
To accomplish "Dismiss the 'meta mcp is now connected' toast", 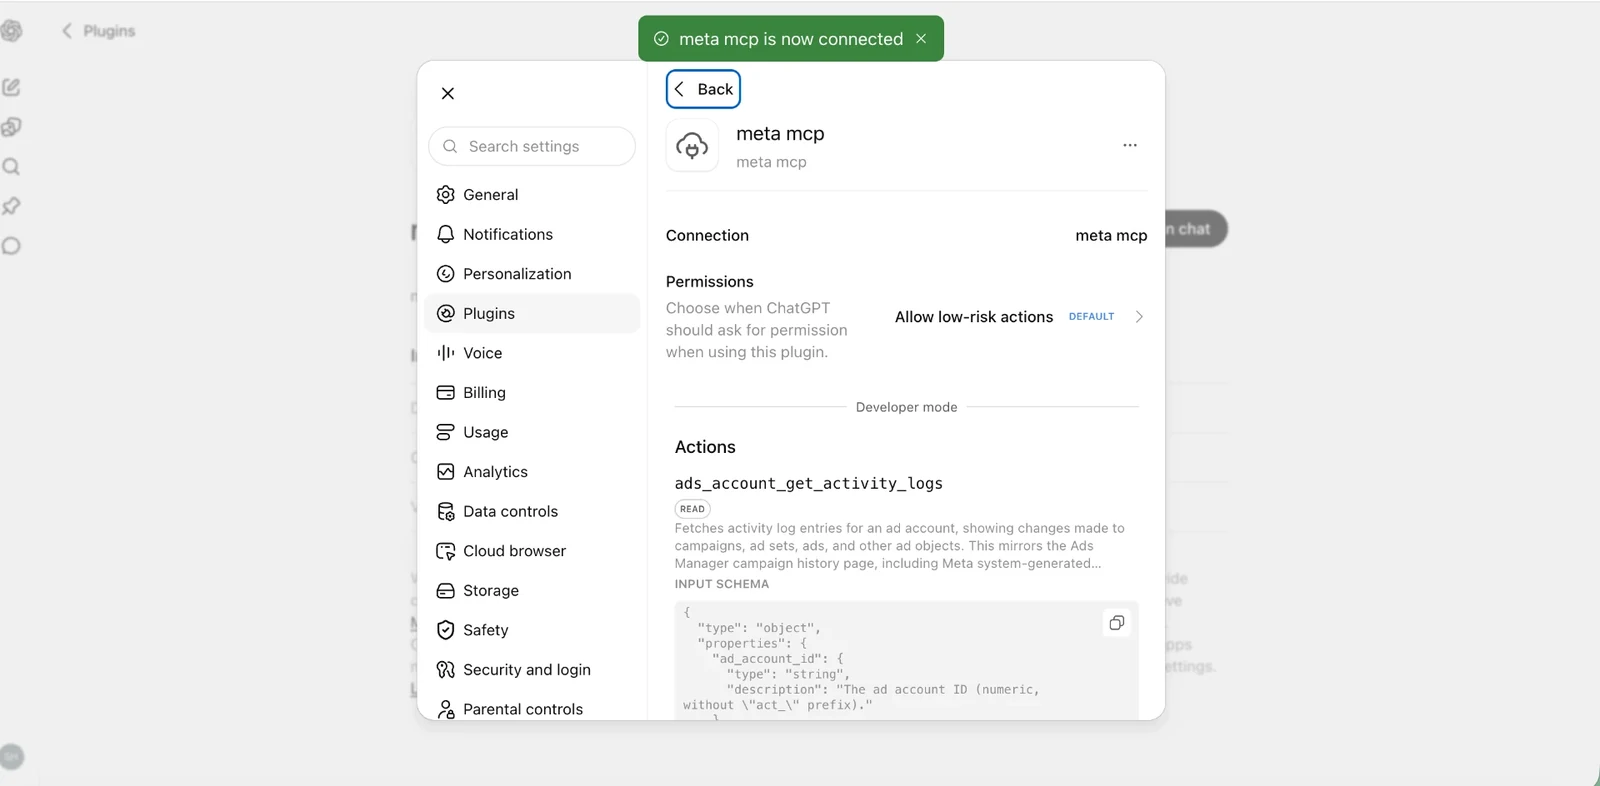I will pyautogui.click(x=921, y=39).
